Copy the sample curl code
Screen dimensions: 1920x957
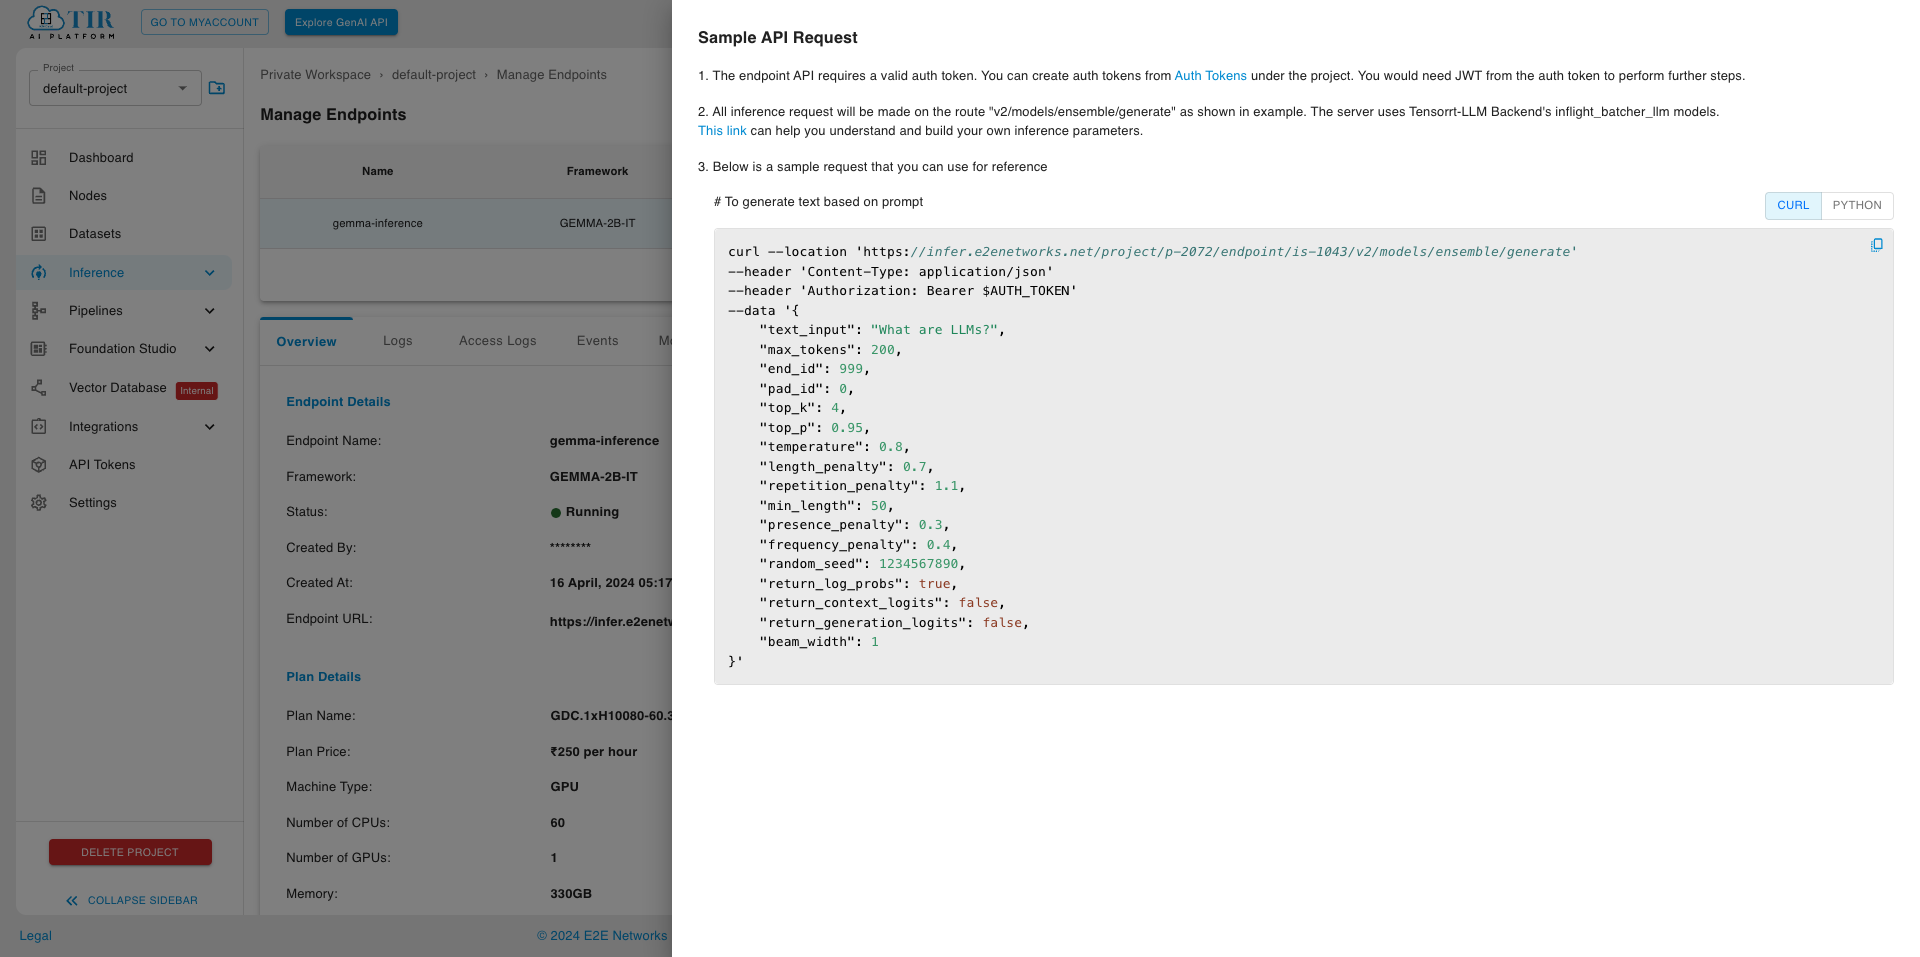[1877, 245]
